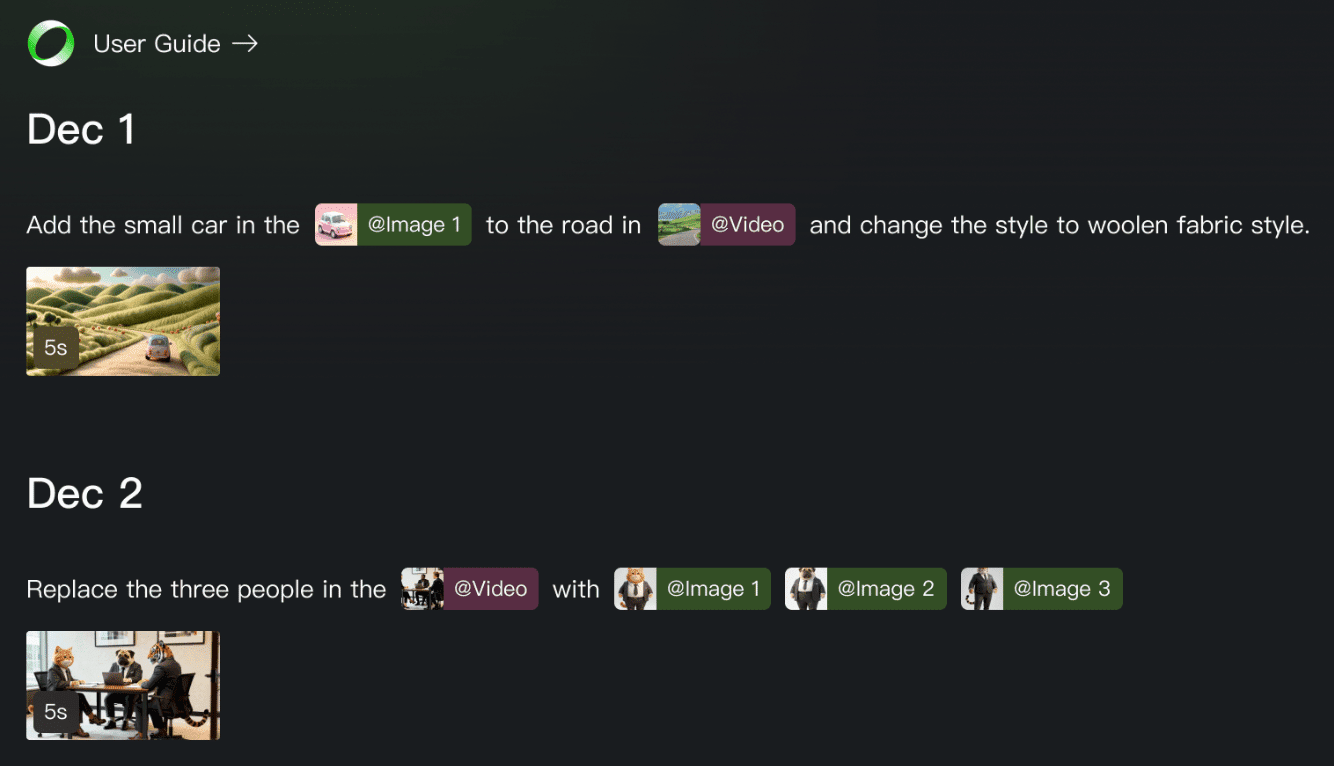The image size is (1334, 766).
Task: Click the 5s badge on animals meeting video
Action: coord(56,712)
